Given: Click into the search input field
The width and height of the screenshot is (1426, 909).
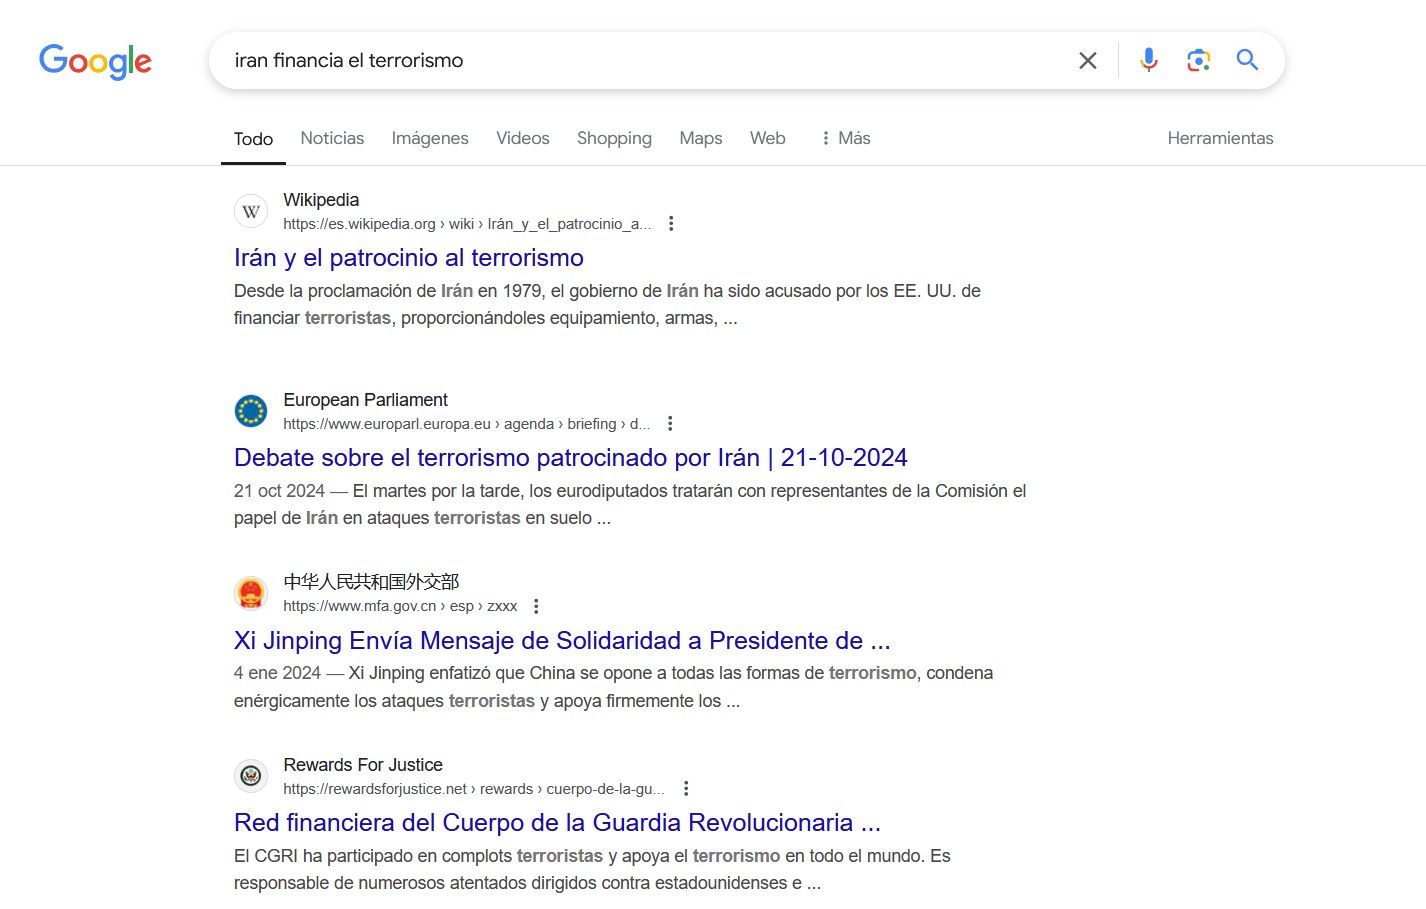Looking at the screenshot, I should point(640,60).
